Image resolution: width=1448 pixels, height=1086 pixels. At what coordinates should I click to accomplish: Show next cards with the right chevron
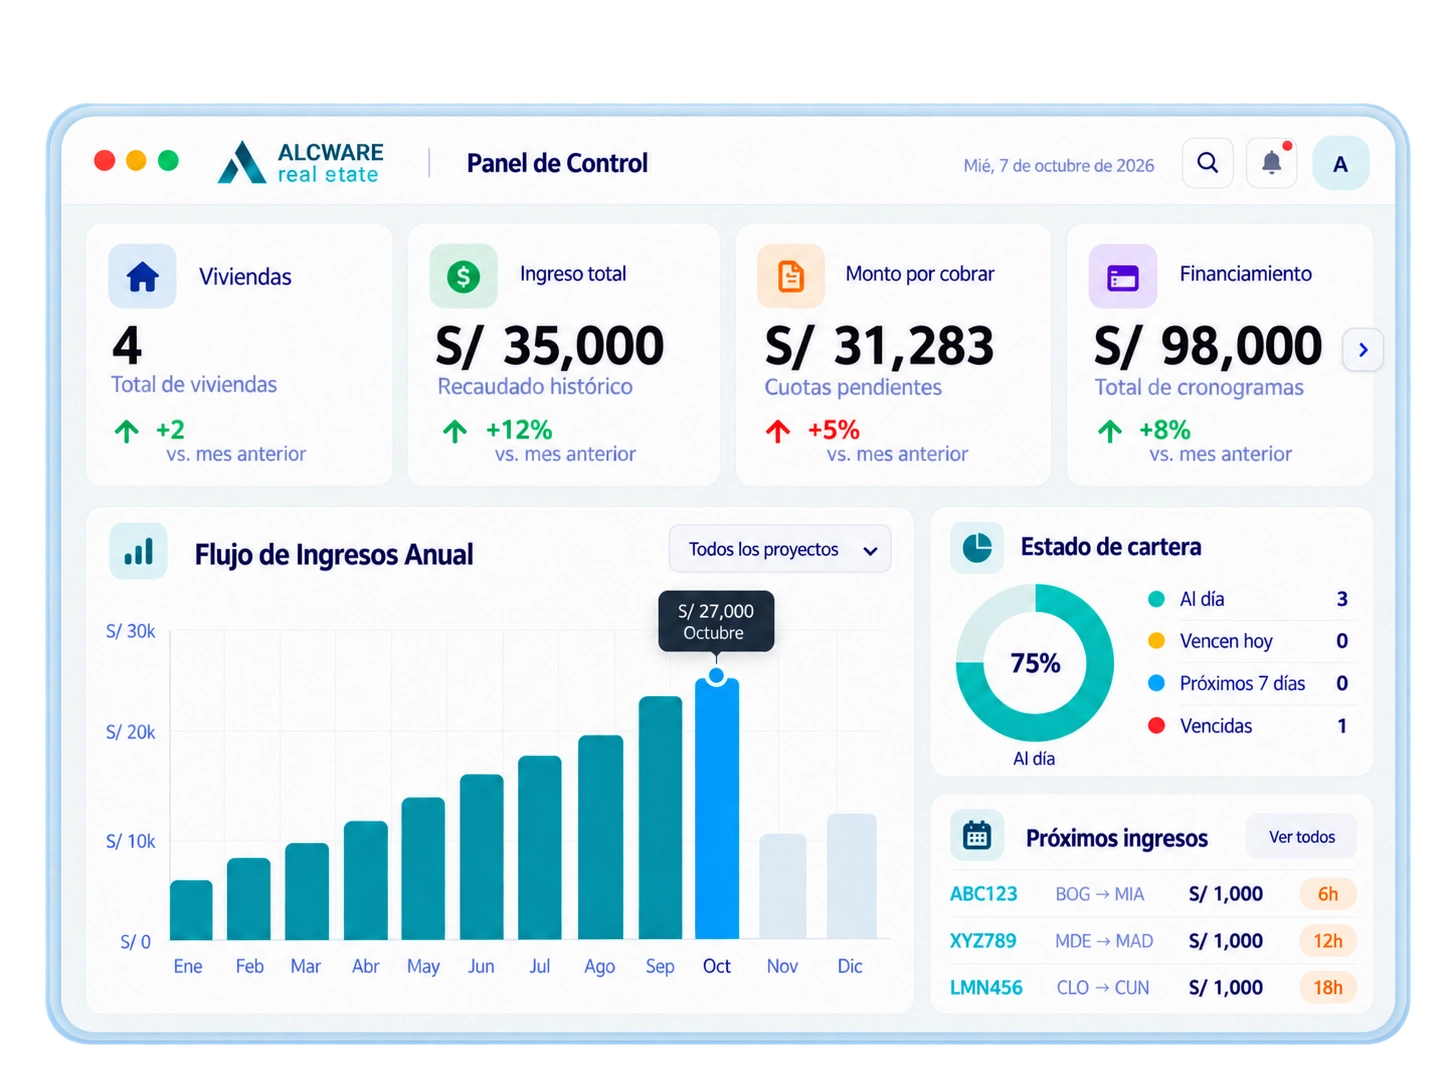[x=1363, y=350]
